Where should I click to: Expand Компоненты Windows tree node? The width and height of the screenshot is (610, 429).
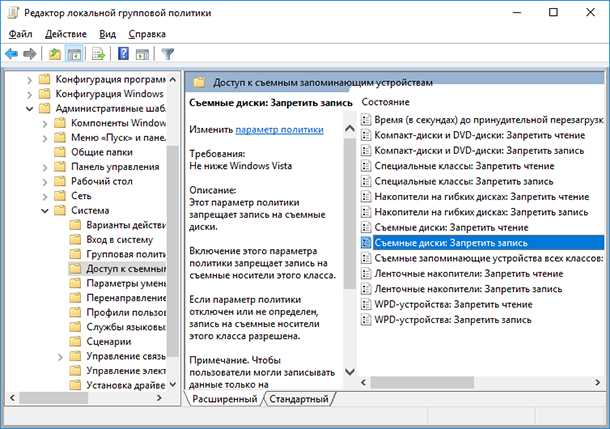click(x=45, y=124)
